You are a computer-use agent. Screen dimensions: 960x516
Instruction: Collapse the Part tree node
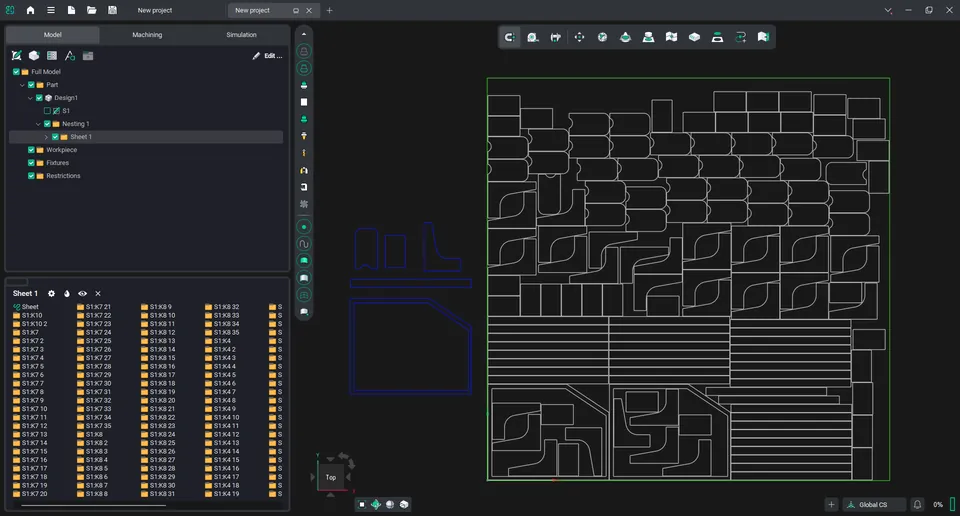(23, 85)
